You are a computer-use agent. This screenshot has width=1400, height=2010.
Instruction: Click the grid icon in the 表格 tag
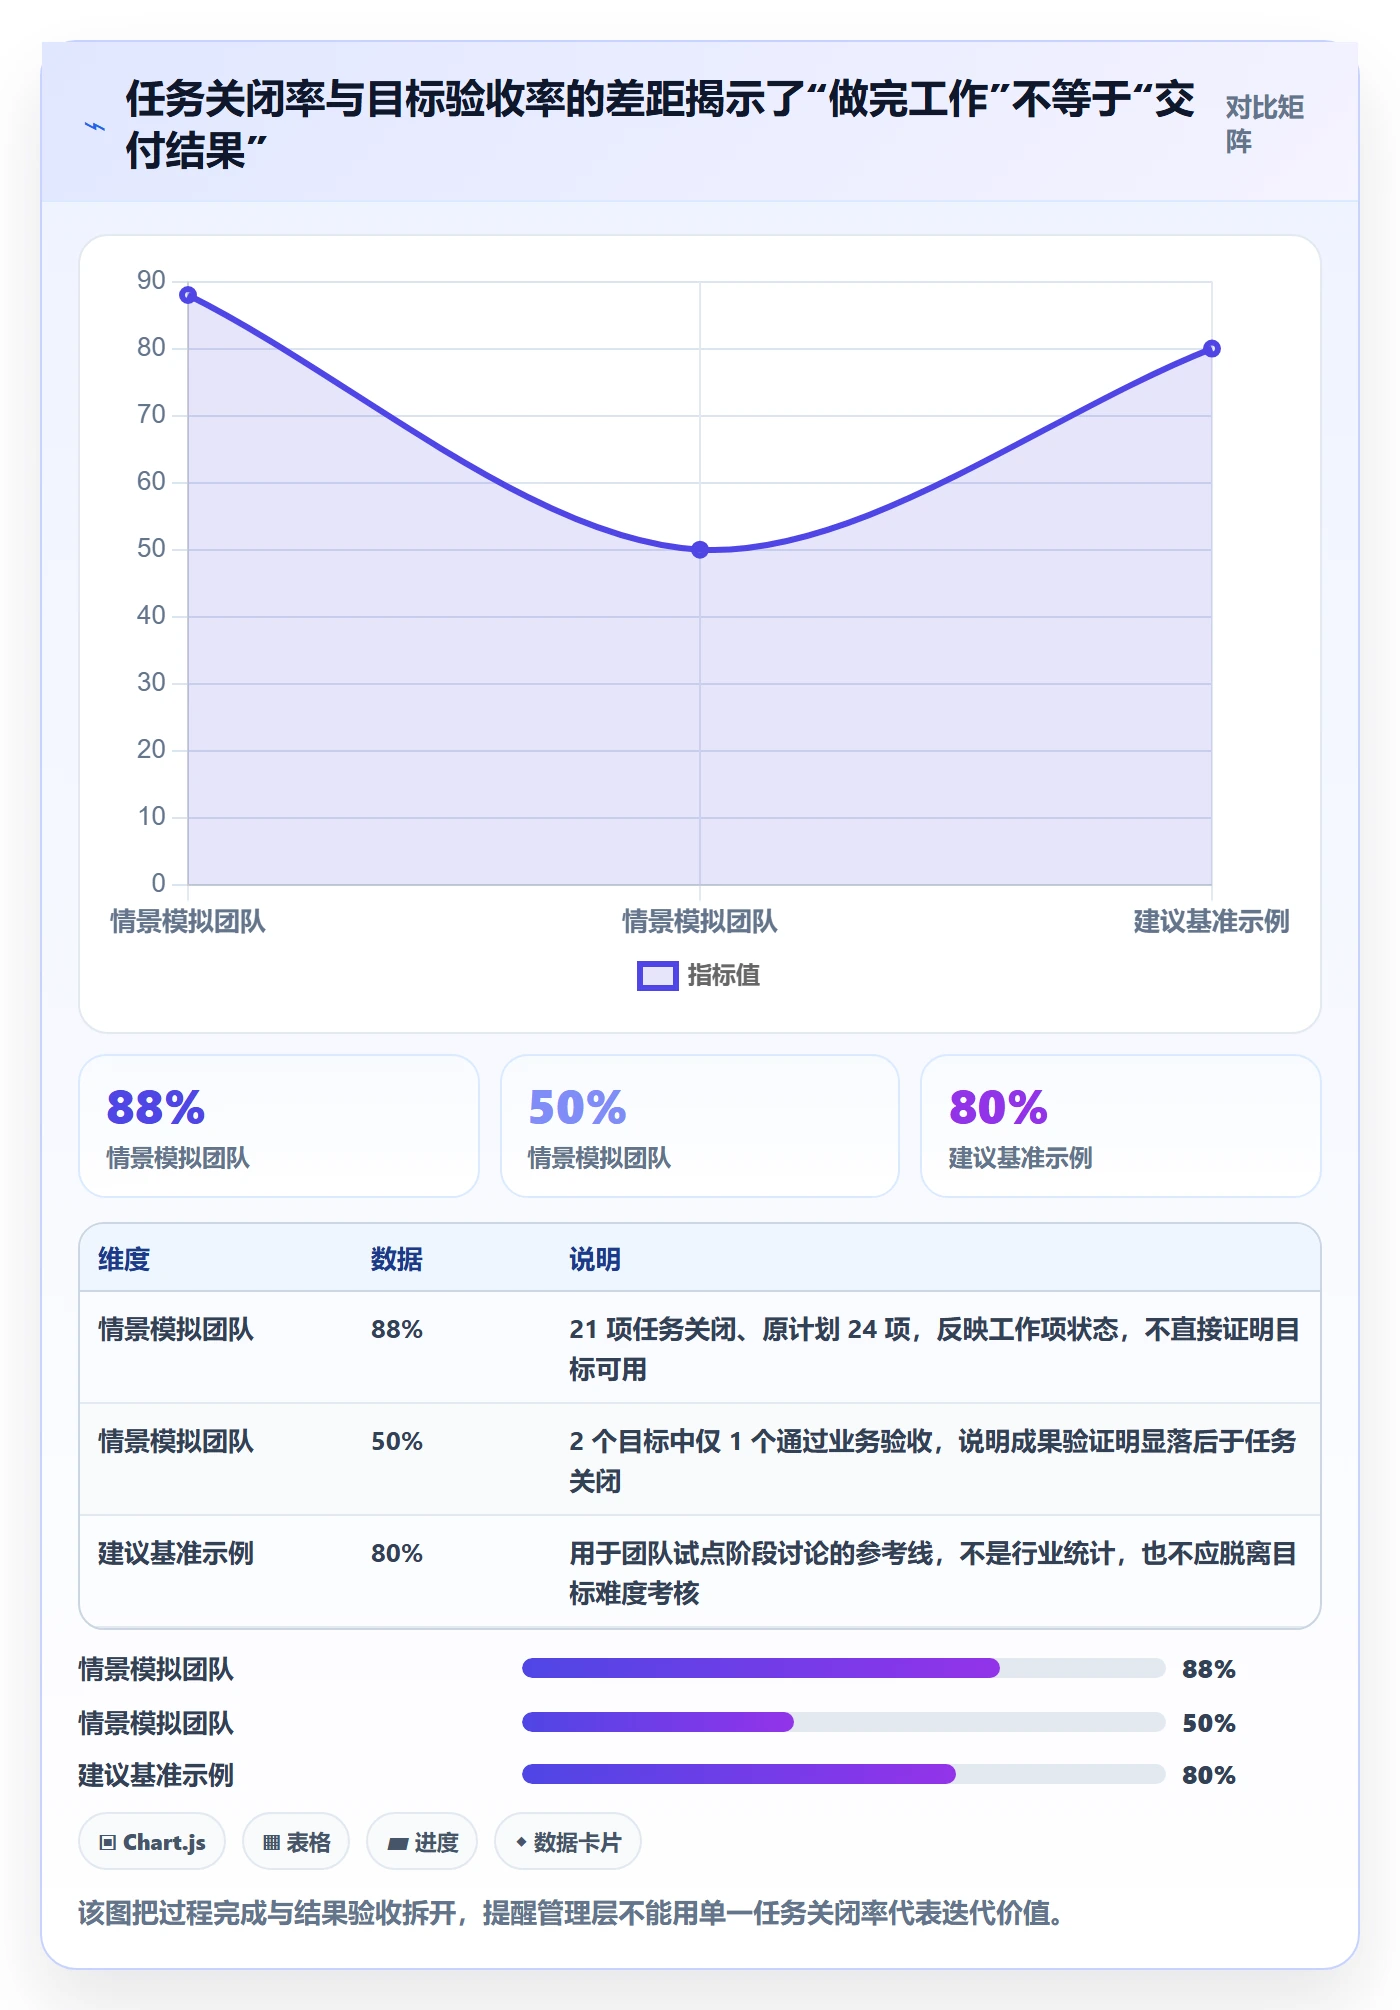[271, 1843]
